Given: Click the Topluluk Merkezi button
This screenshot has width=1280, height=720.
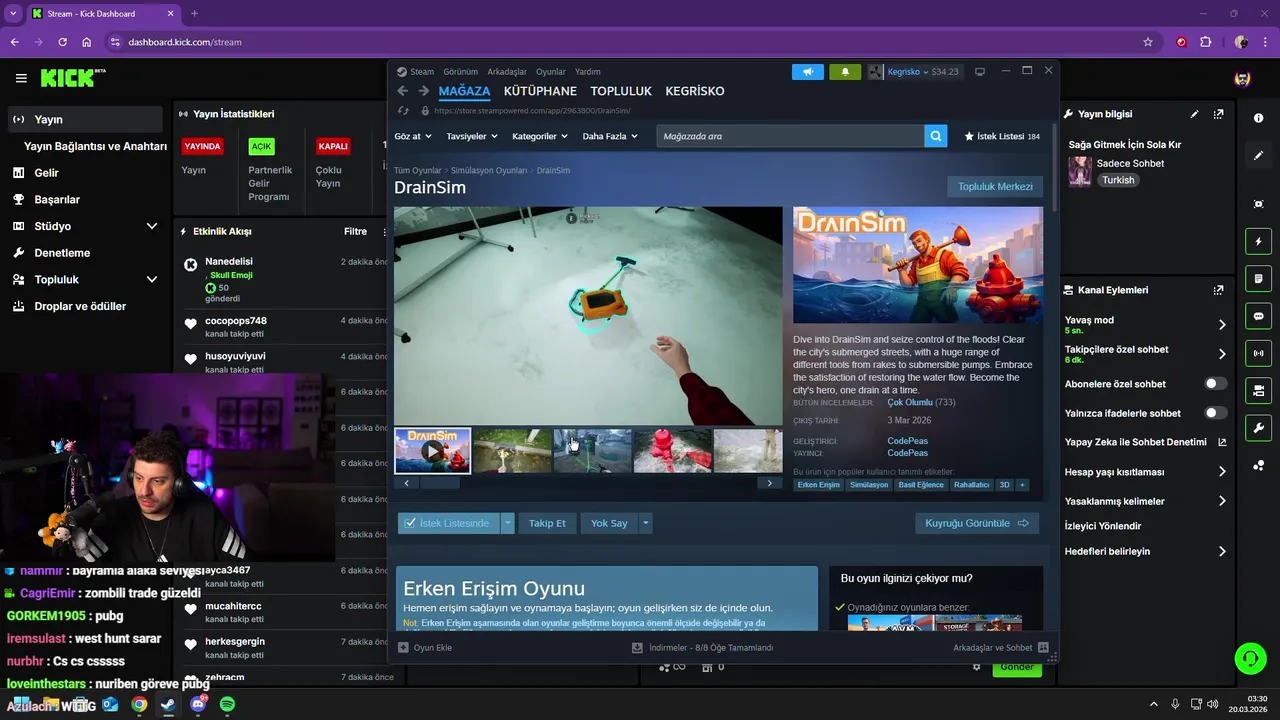Looking at the screenshot, I should tap(995, 187).
